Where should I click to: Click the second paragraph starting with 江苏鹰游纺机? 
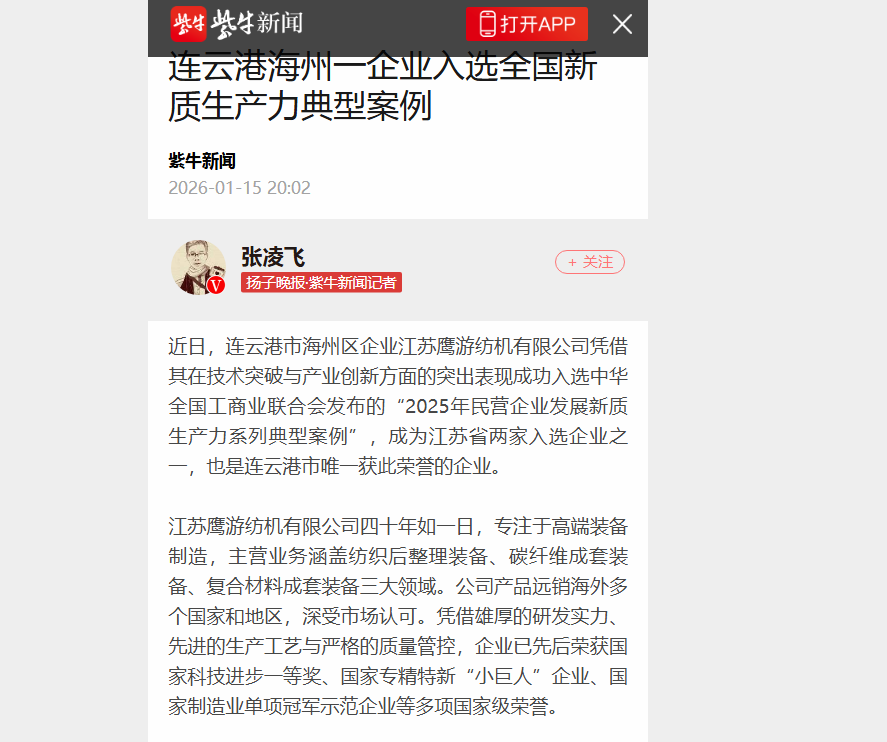[398, 616]
